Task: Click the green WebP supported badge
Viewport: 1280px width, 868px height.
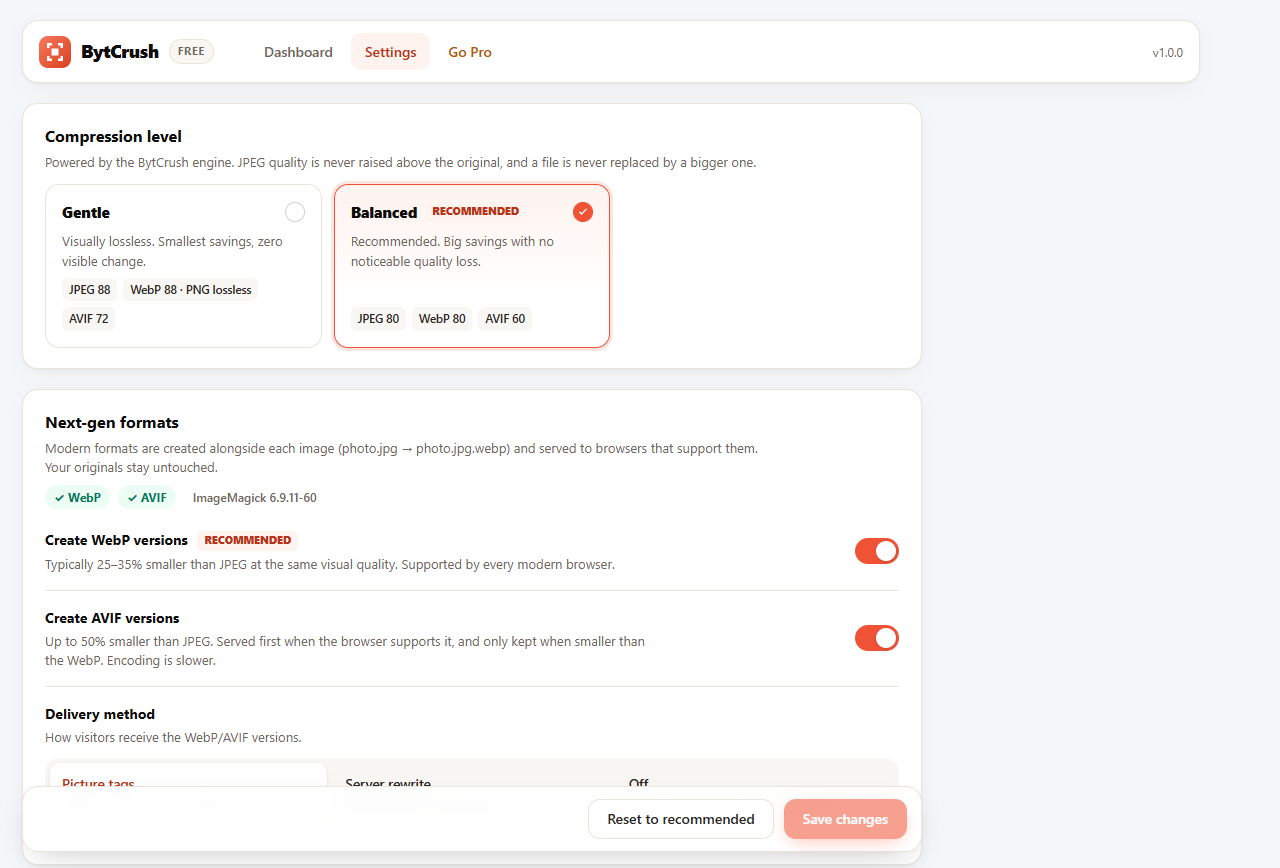Action: [78, 497]
